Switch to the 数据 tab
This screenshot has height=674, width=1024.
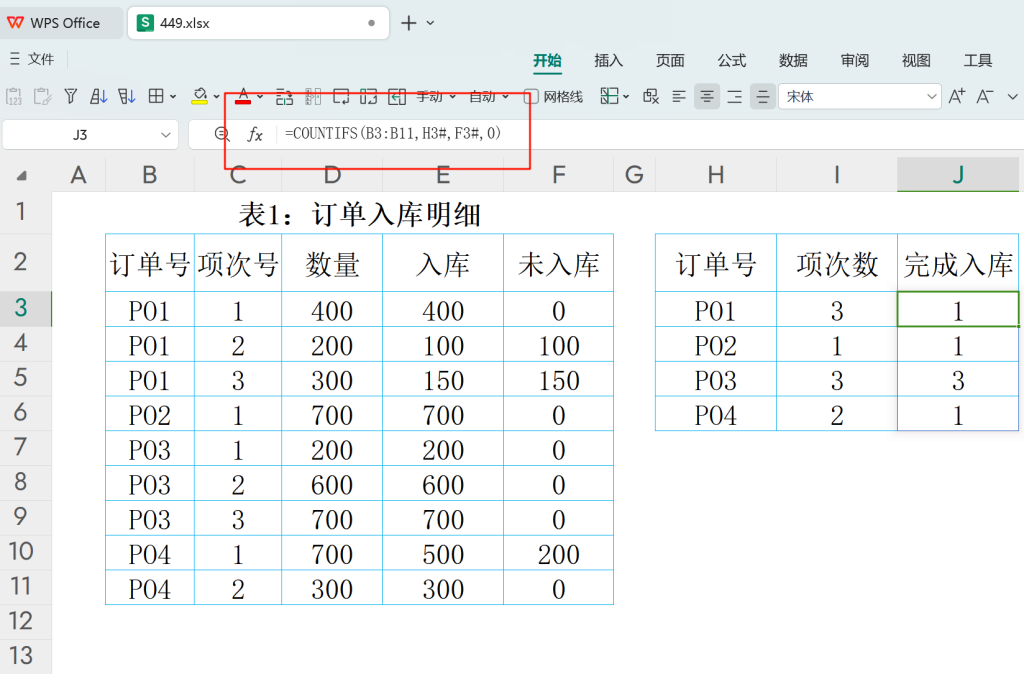point(793,61)
